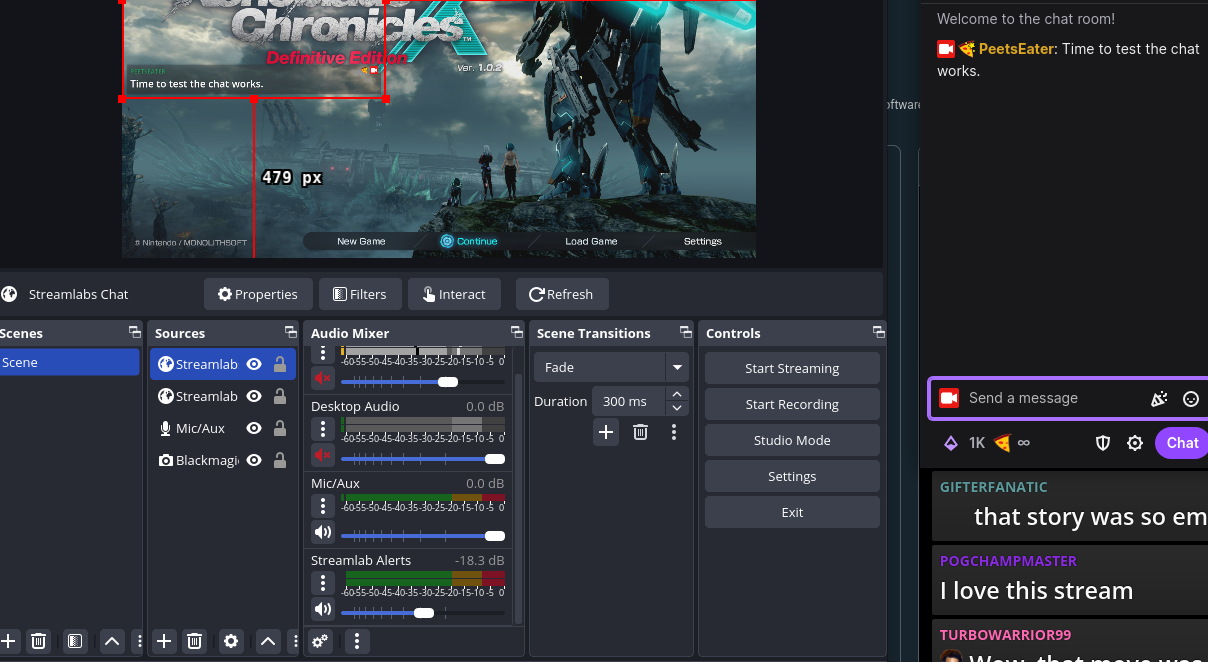Float the Scene Transitions dock panel
The width and height of the screenshot is (1208, 662).
[685, 332]
